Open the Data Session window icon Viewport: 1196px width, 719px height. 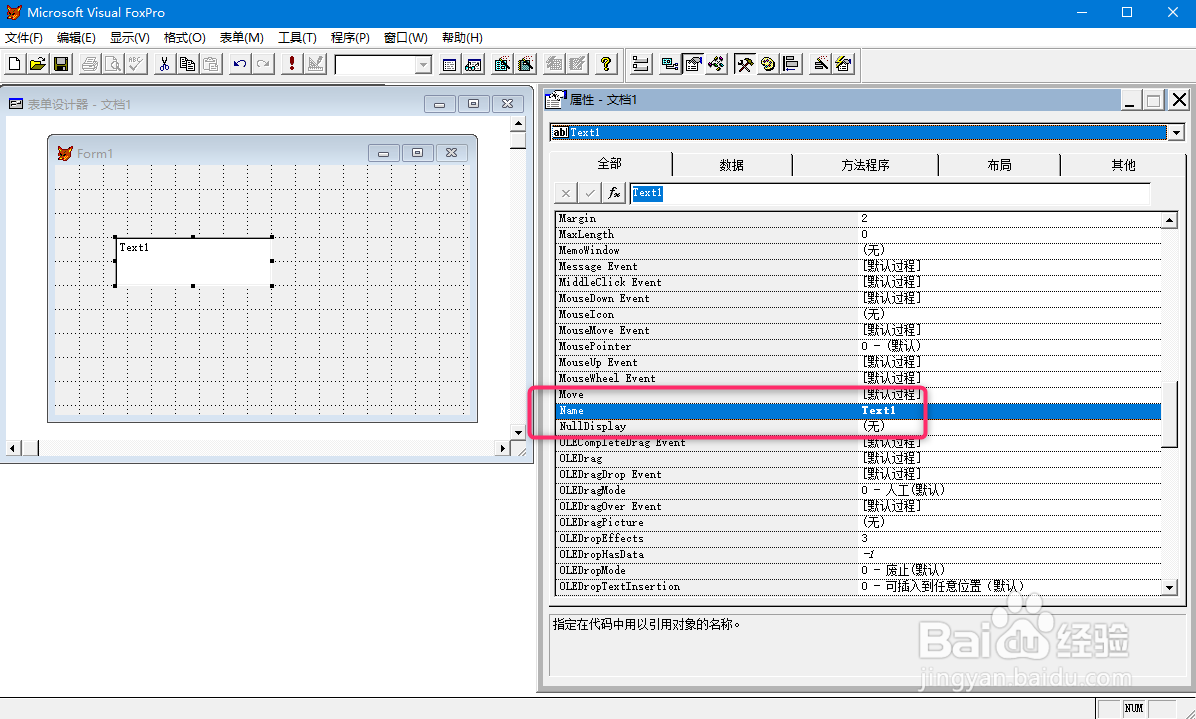(x=473, y=65)
